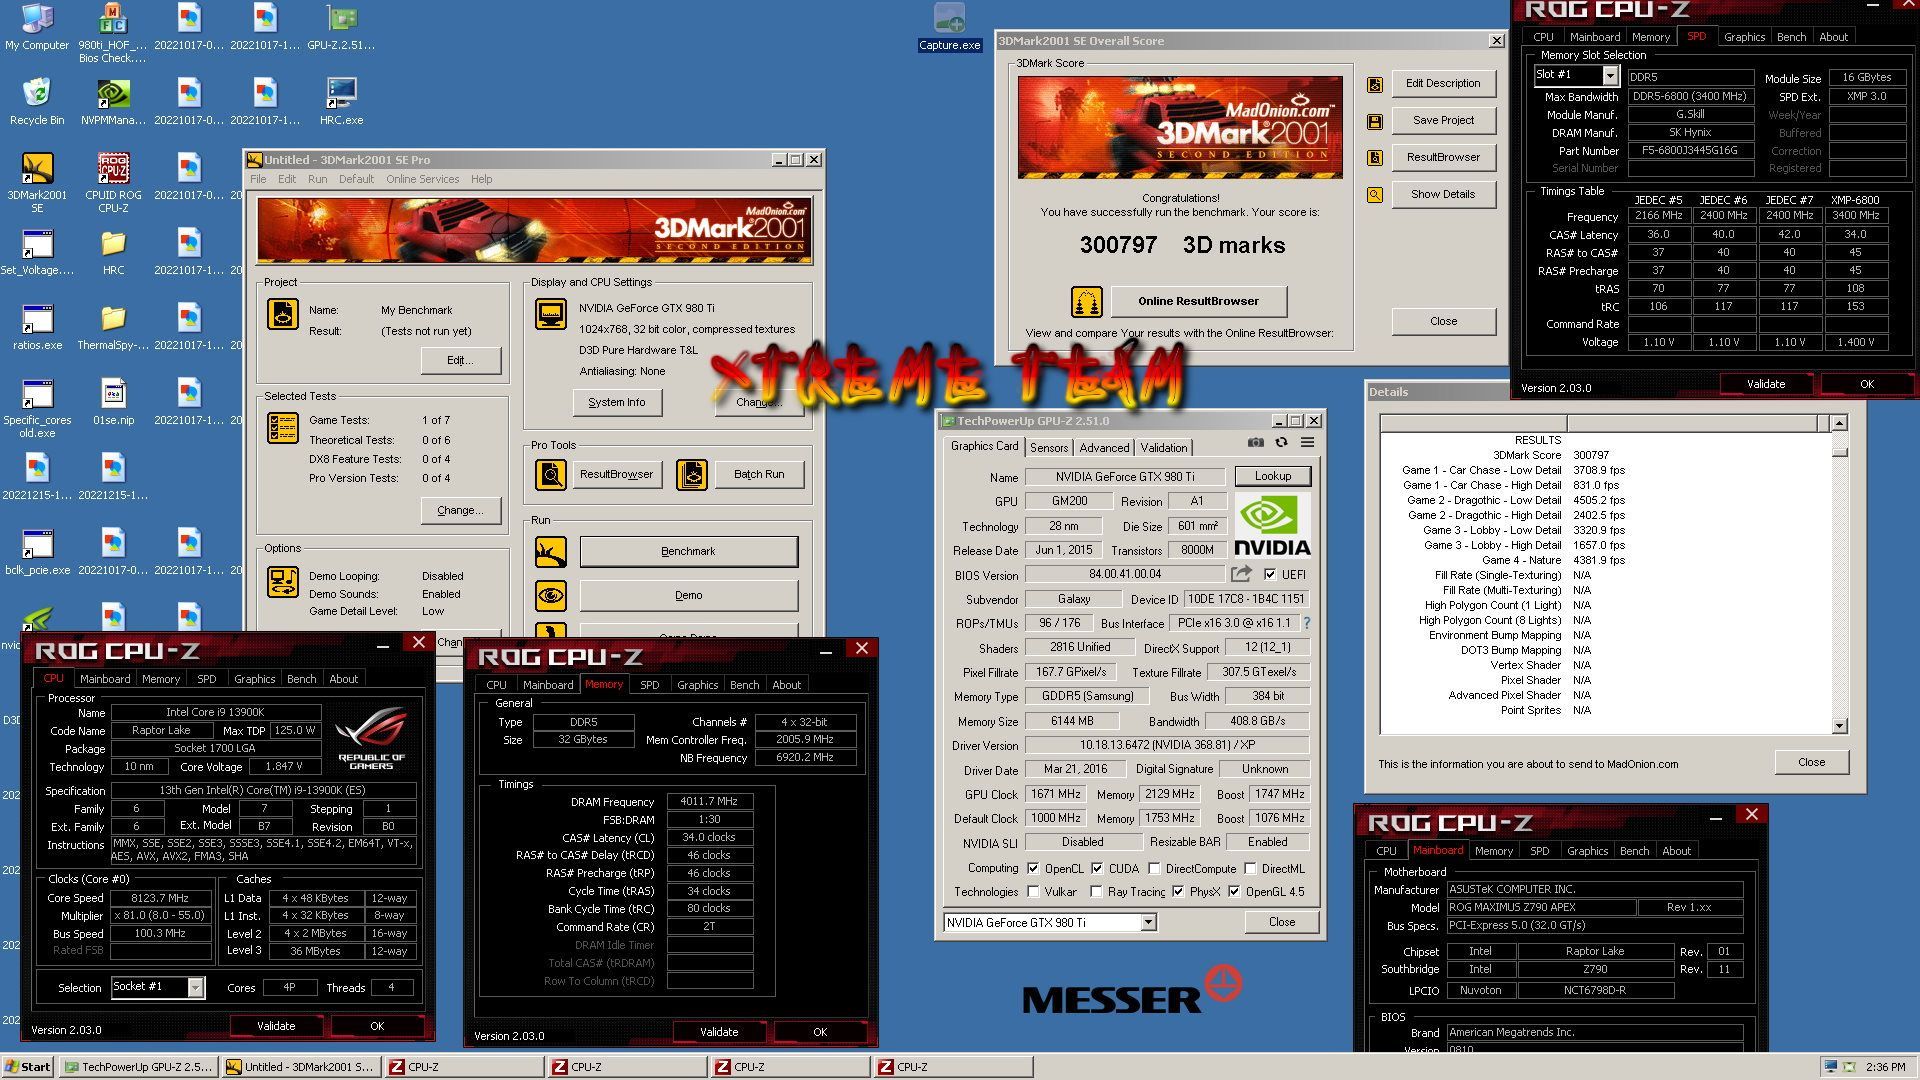This screenshot has height=1080, width=1920.
Task: Open the HRC.exe desktop icon
Action: pyautogui.click(x=341, y=101)
